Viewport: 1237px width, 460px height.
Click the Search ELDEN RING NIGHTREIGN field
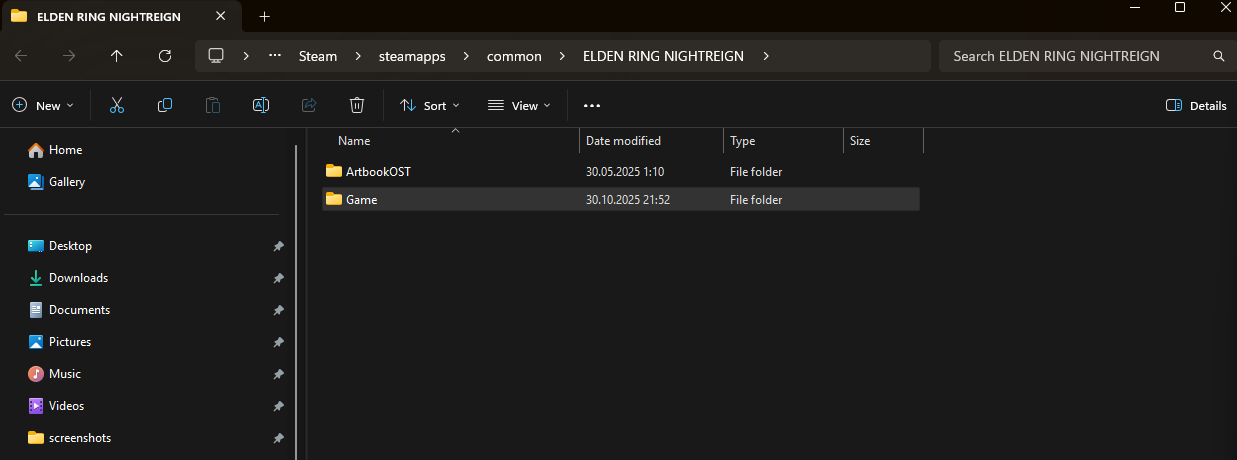click(1075, 56)
